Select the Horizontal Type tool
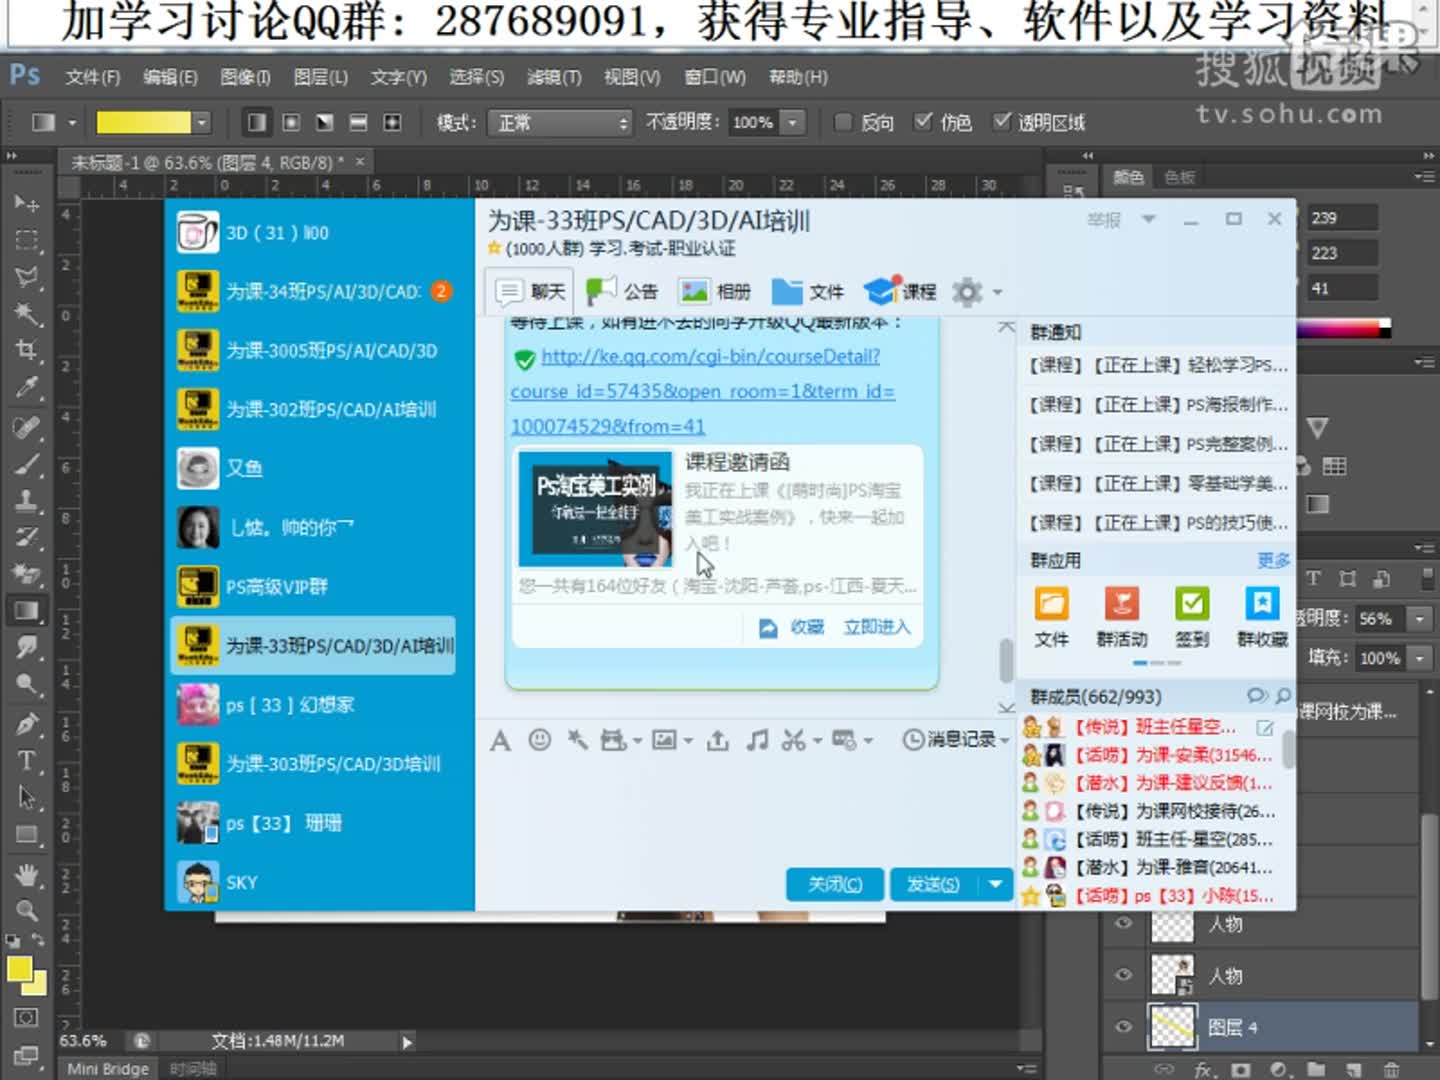The image size is (1440, 1080). coord(27,761)
